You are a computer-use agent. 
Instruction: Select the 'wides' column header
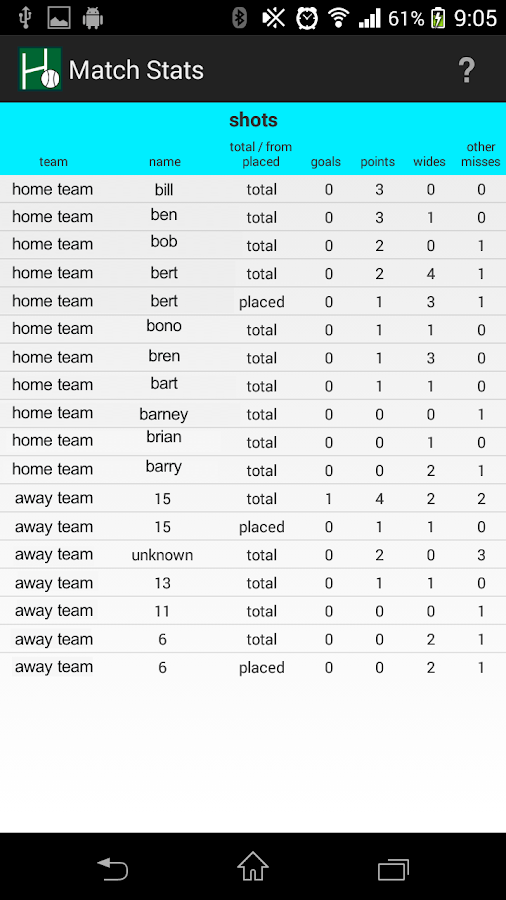point(429,162)
